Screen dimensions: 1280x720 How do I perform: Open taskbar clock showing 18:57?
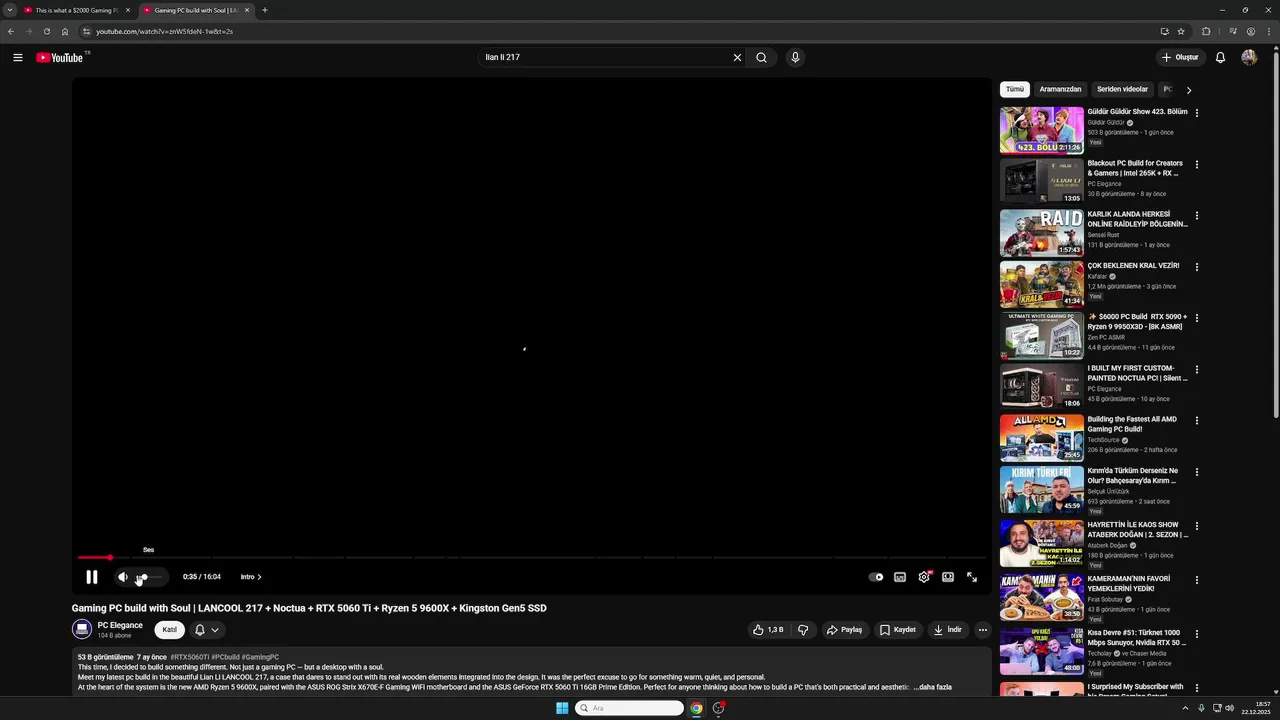[1256, 708]
